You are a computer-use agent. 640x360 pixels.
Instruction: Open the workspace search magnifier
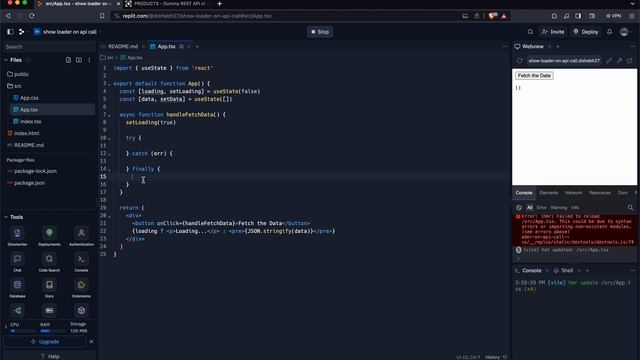click(530, 32)
